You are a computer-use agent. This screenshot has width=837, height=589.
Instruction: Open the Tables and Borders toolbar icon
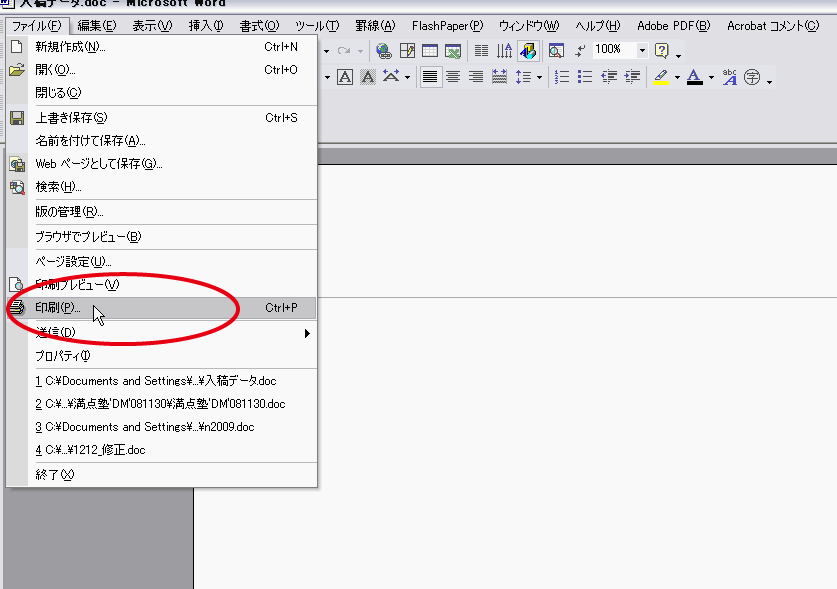tap(407, 51)
